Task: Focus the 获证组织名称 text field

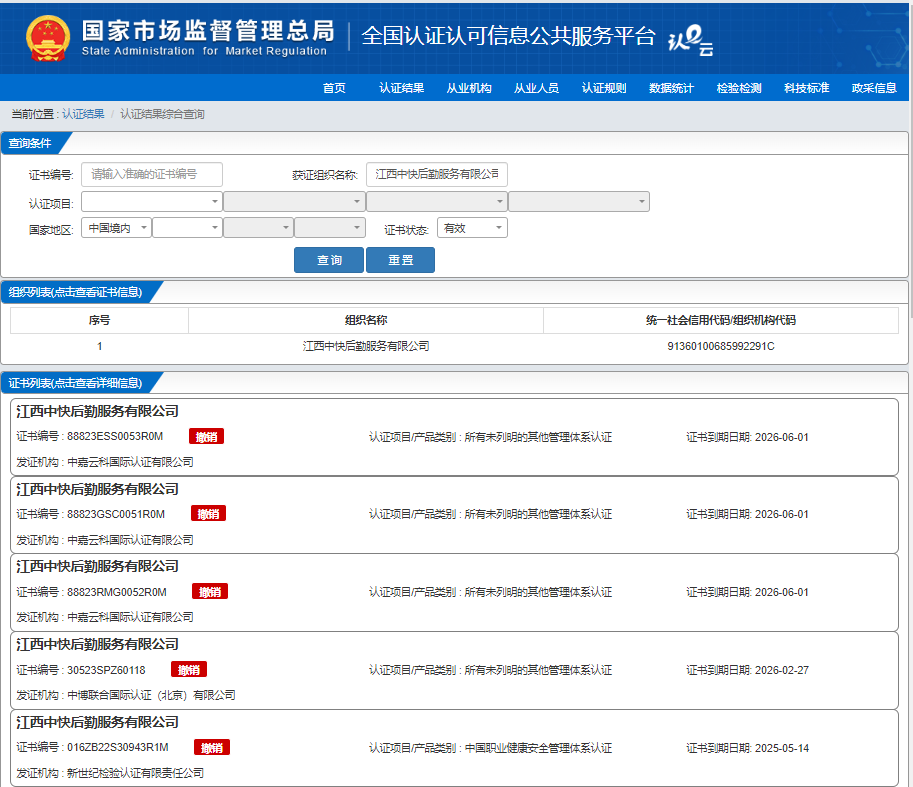Action: [x=436, y=174]
